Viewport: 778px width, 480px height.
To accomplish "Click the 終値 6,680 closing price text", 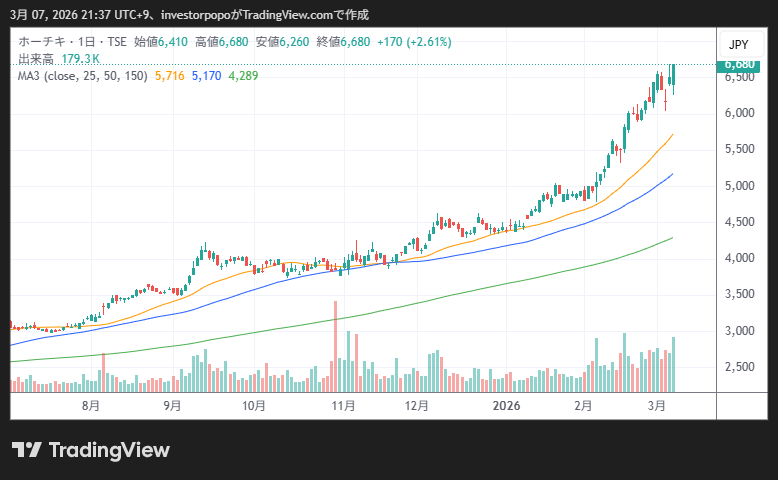I will 343,42.
